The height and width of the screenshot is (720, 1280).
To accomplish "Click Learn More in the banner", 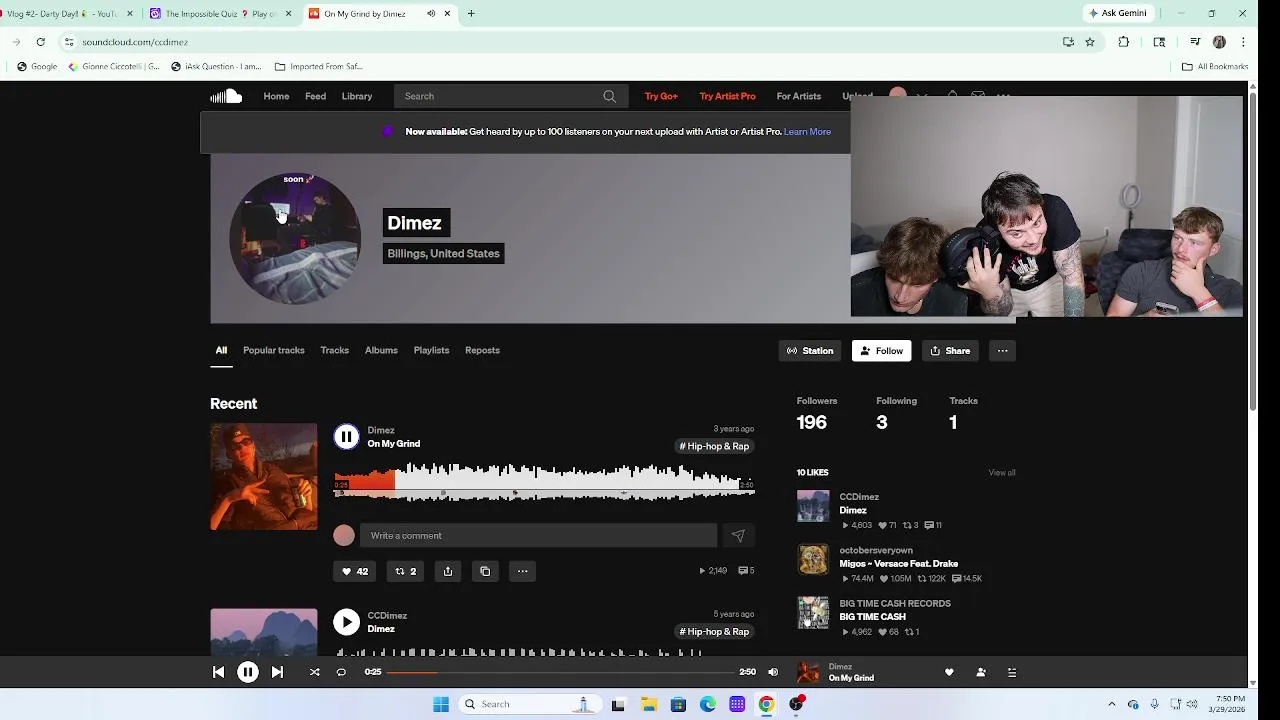I will click(x=807, y=132).
